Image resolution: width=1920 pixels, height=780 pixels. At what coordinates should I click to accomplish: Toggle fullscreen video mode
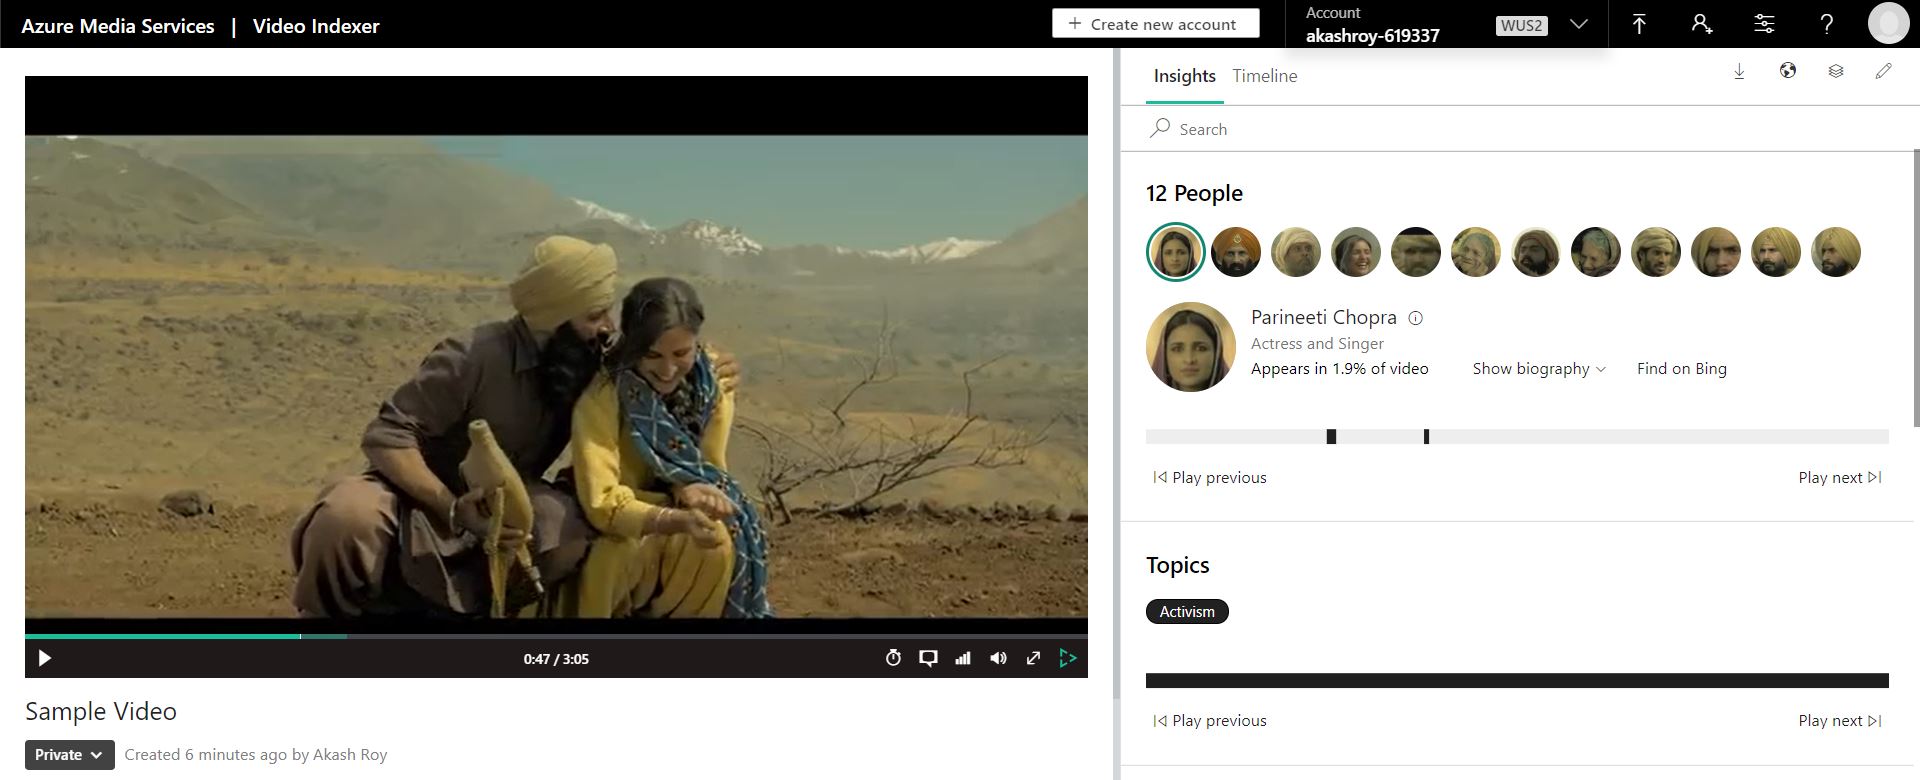click(1033, 658)
